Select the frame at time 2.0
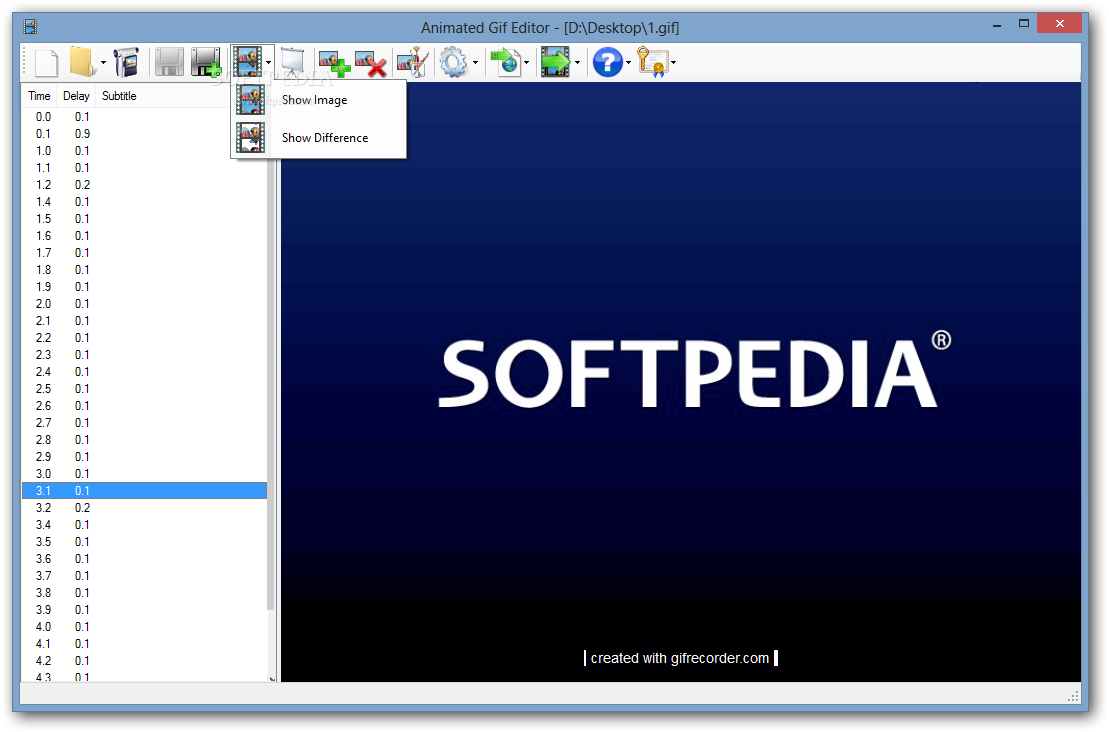 click(144, 303)
